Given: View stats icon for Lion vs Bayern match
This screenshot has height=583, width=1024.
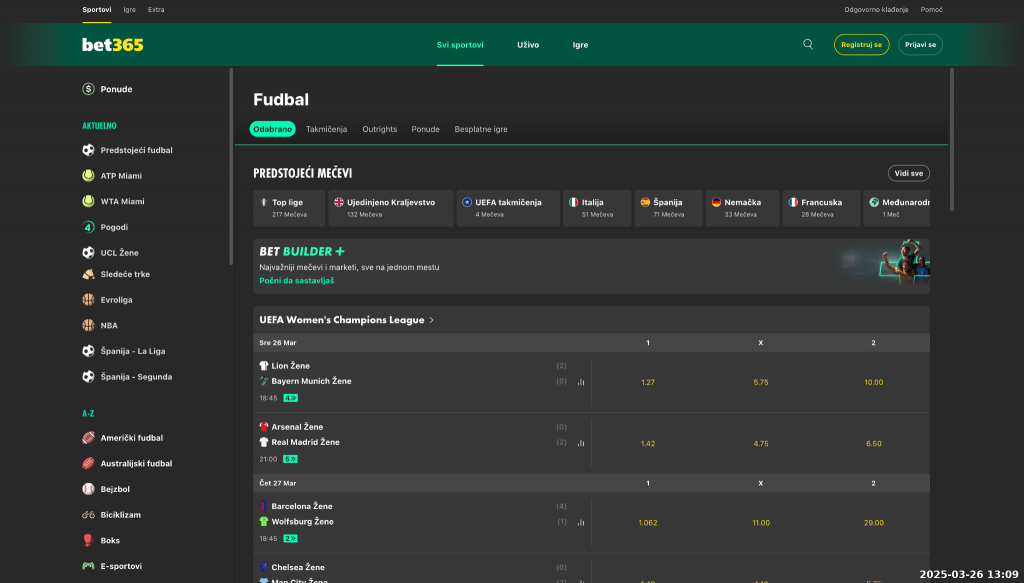Looking at the screenshot, I should point(581,382).
